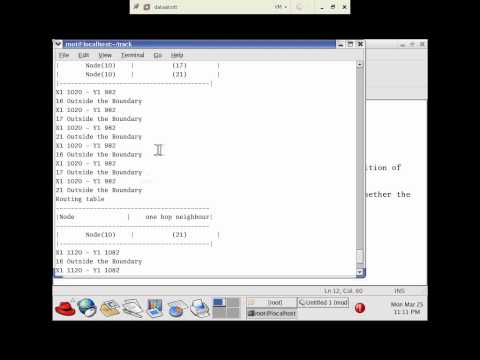Click the terminal window title bar
Screen dimensions: 480x360
[x=199, y=44]
